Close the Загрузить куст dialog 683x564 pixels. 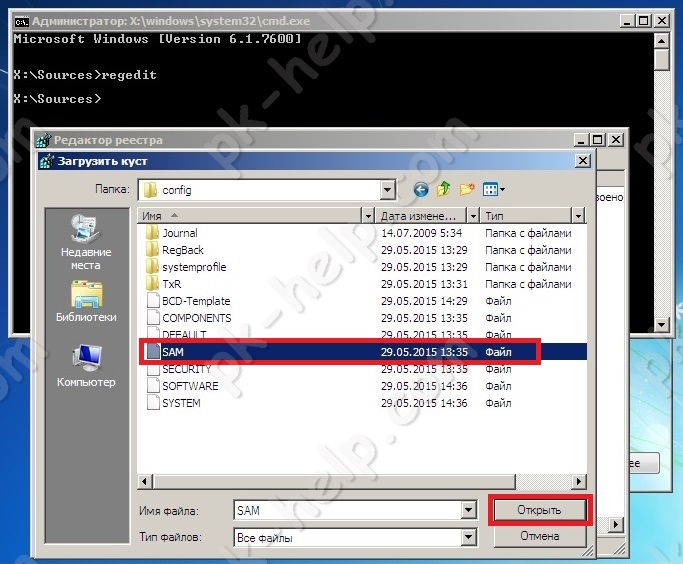pos(583,161)
